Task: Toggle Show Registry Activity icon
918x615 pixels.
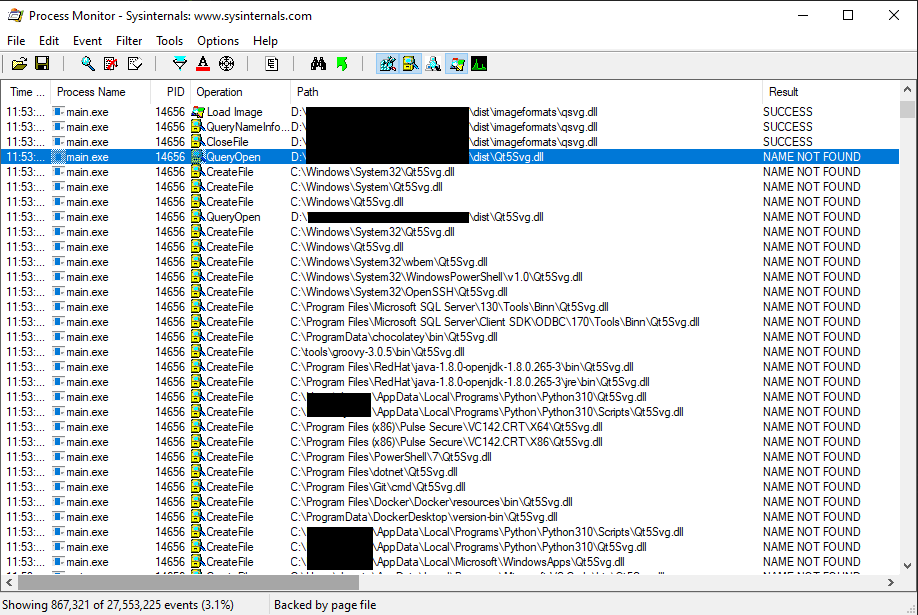Action: tap(388, 64)
